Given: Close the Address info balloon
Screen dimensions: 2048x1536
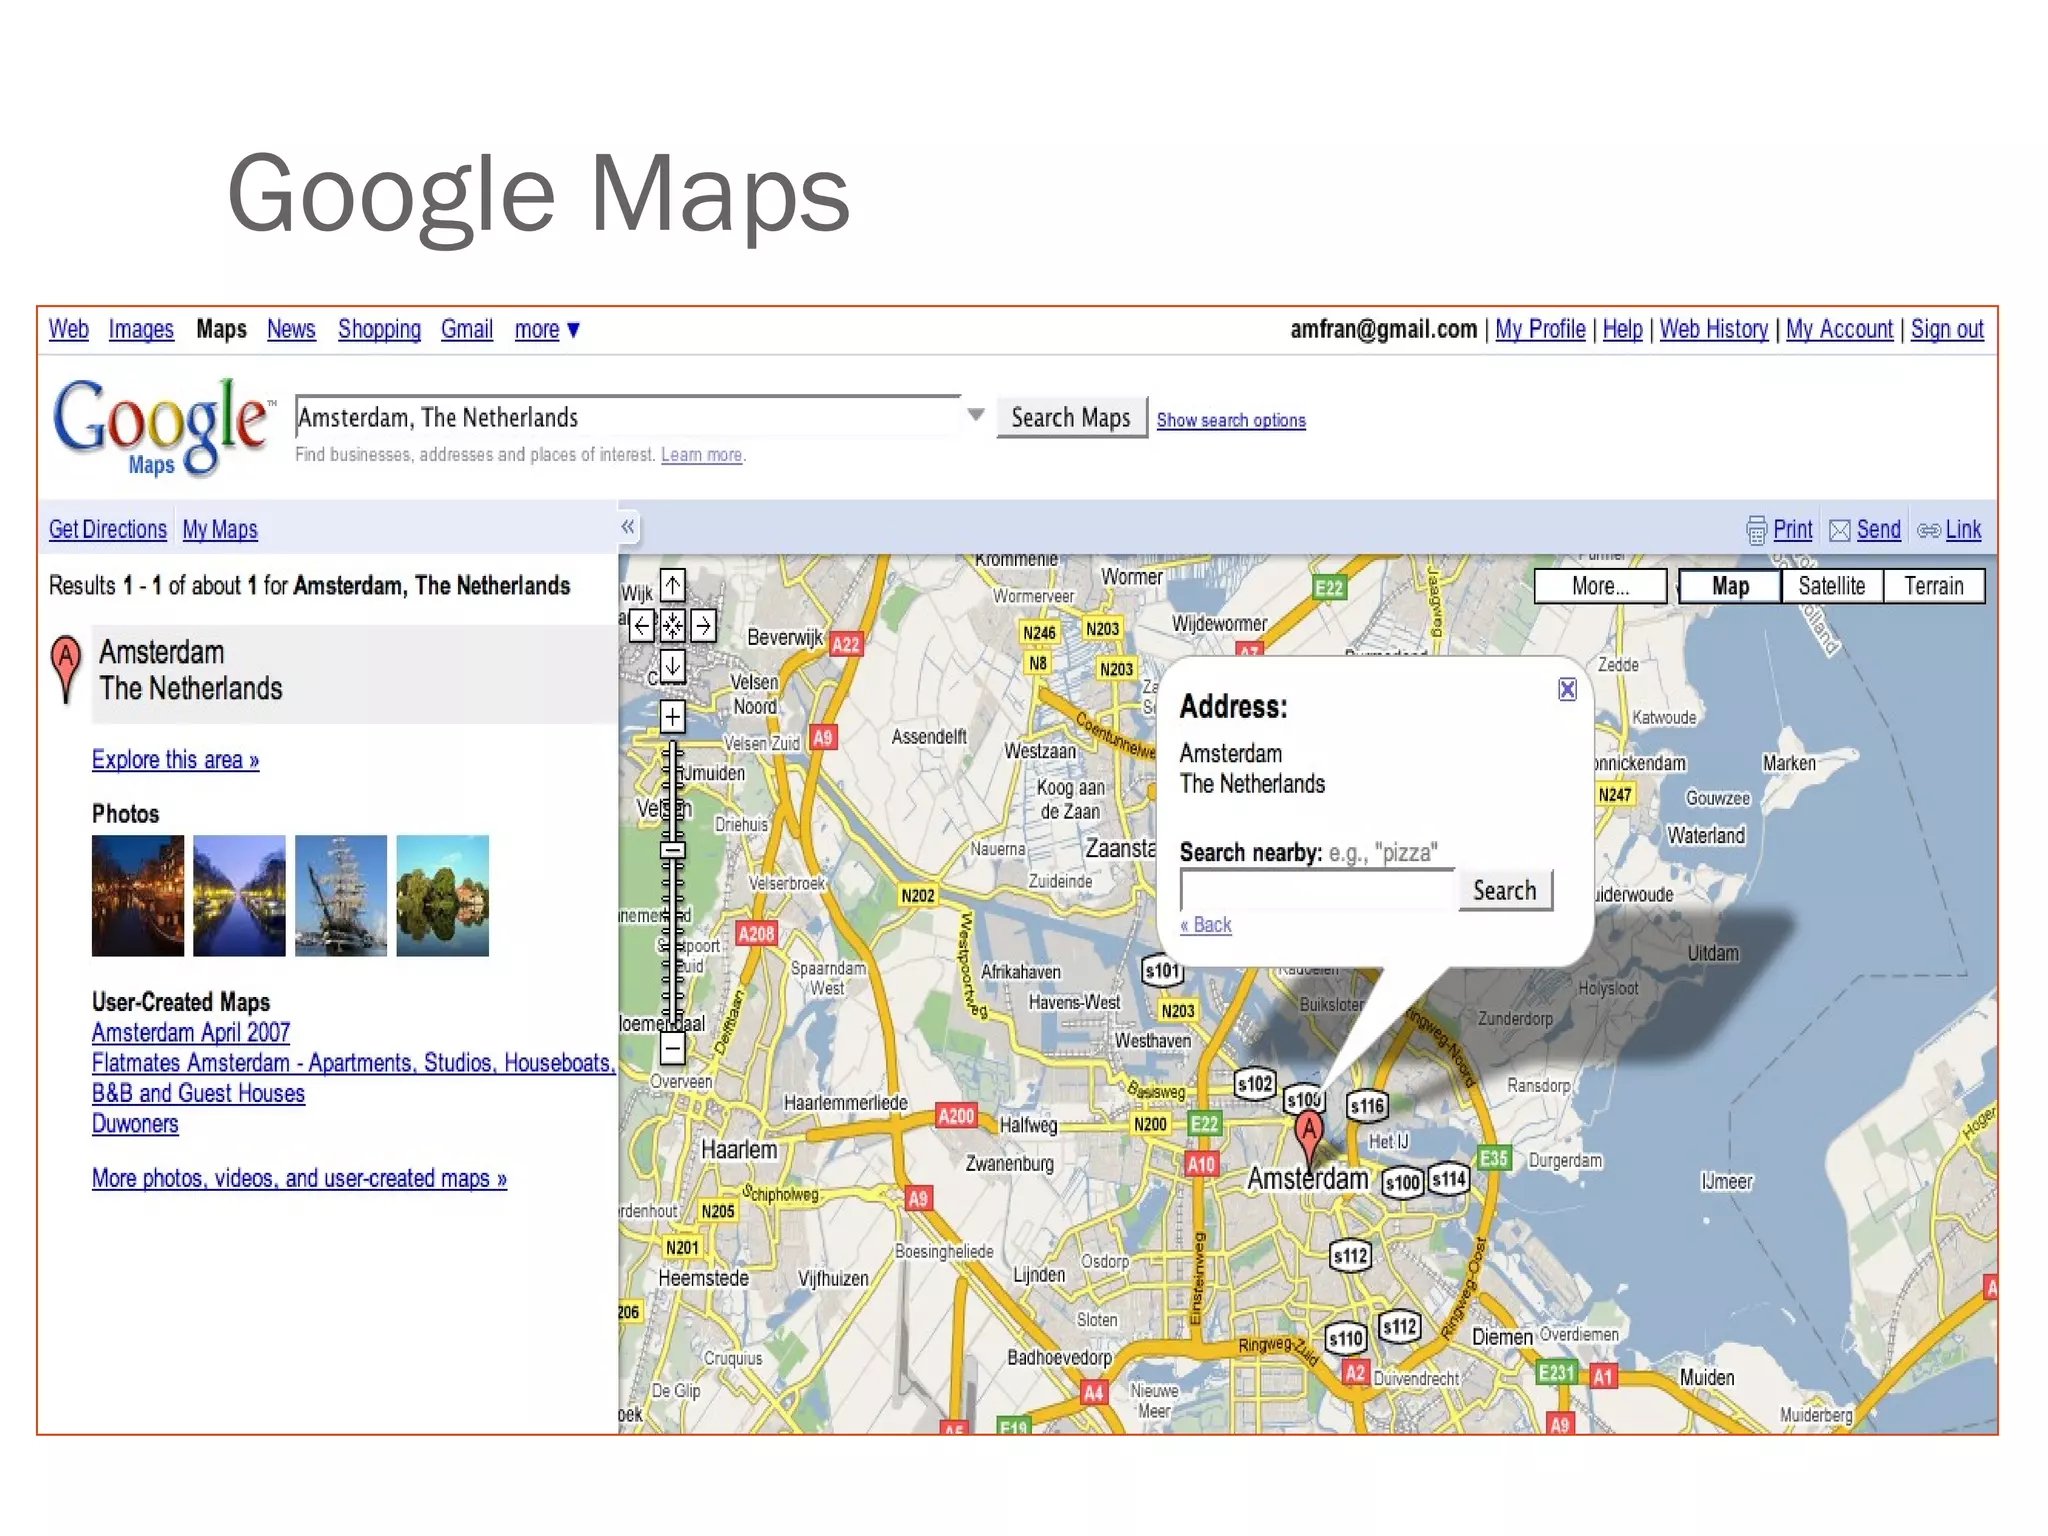Looking at the screenshot, I should click(1567, 689).
